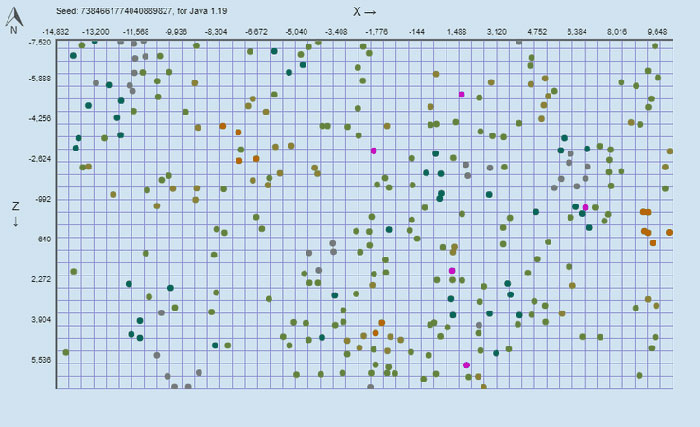
Task: Select the -144 X-axis coordinate label
Action: click(x=417, y=32)
